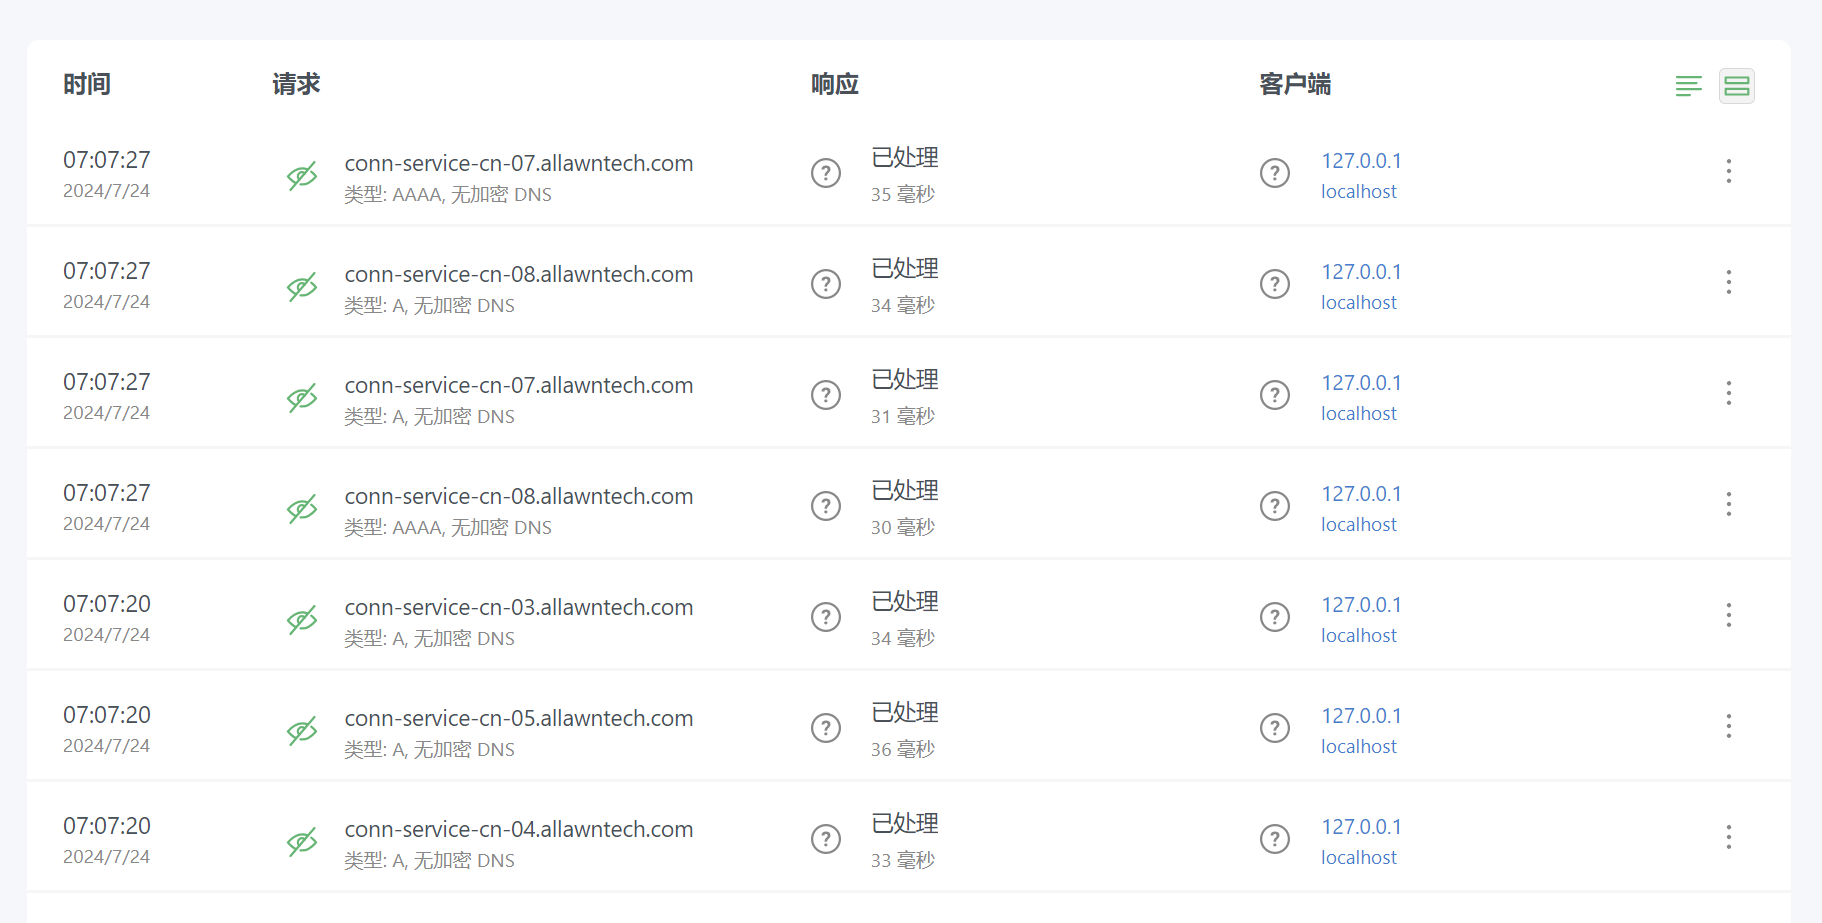Switch to detailed rows view icon

(x=1737, y=86)
